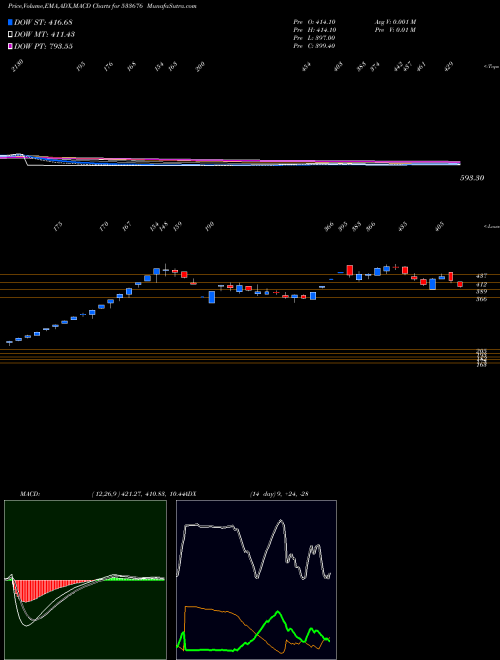Open the MACD histogram panel
The height and width of the screenshot is (660, 500).
85,580
